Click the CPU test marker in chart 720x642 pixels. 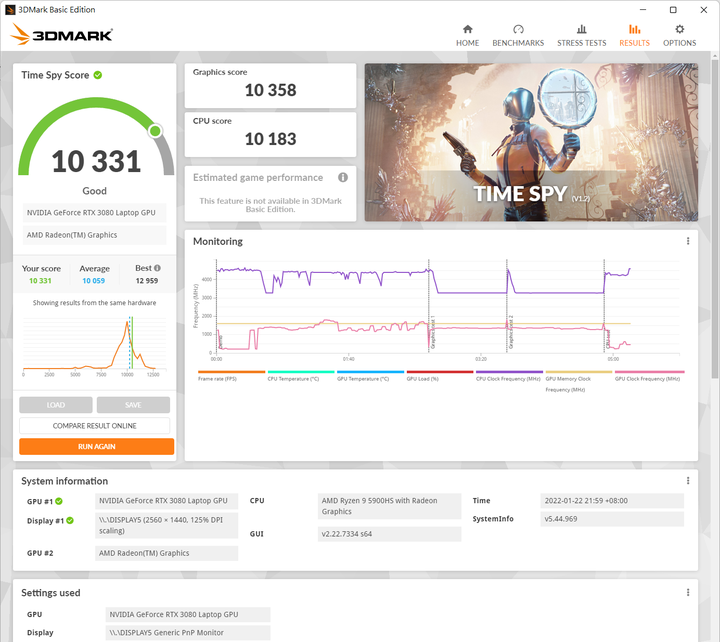pyautogui.click(x=608, y=340)
